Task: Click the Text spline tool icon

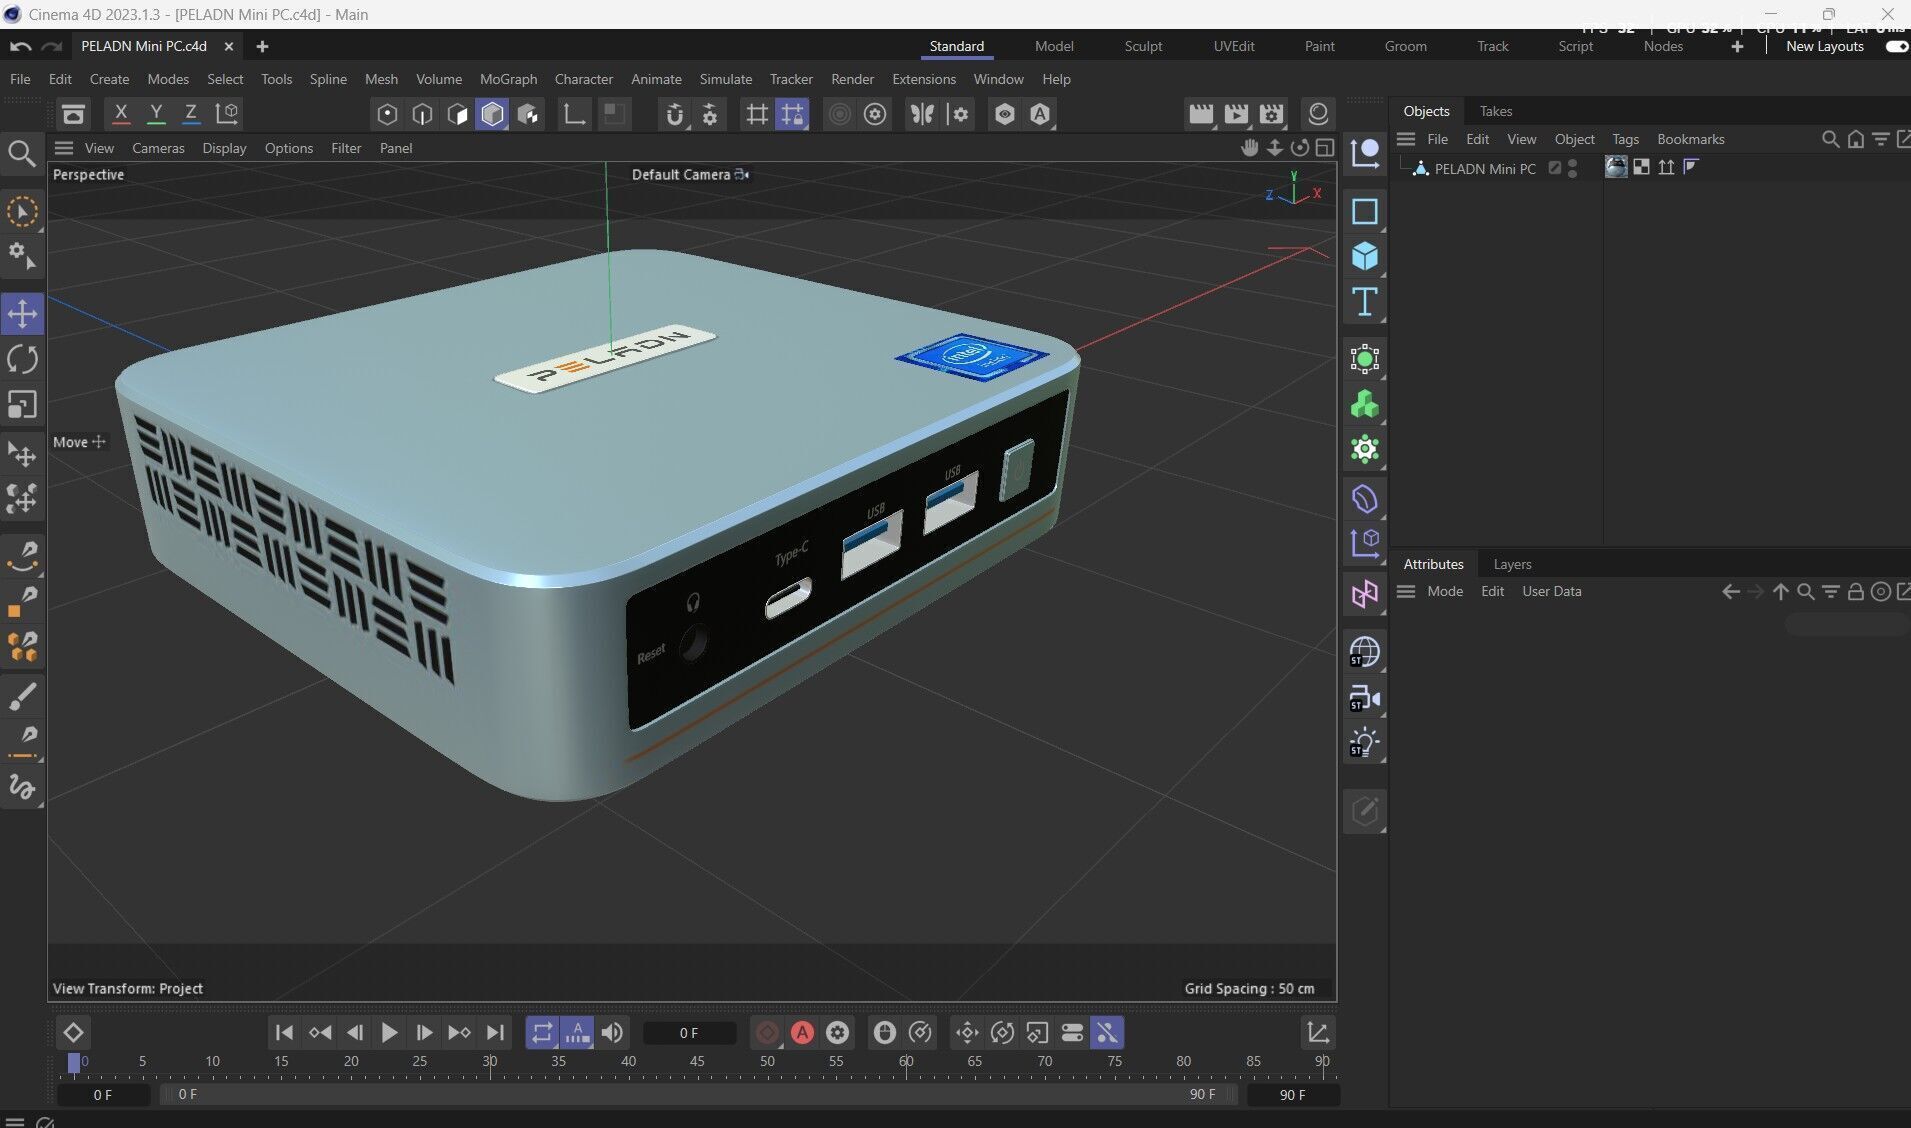Action: click(x=1365, y=302)
